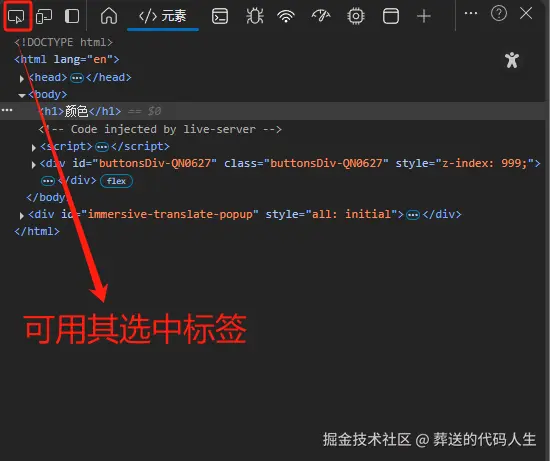
Task: Open the customize DevTools ellipsis menu
Action: (x=470, y=13)
